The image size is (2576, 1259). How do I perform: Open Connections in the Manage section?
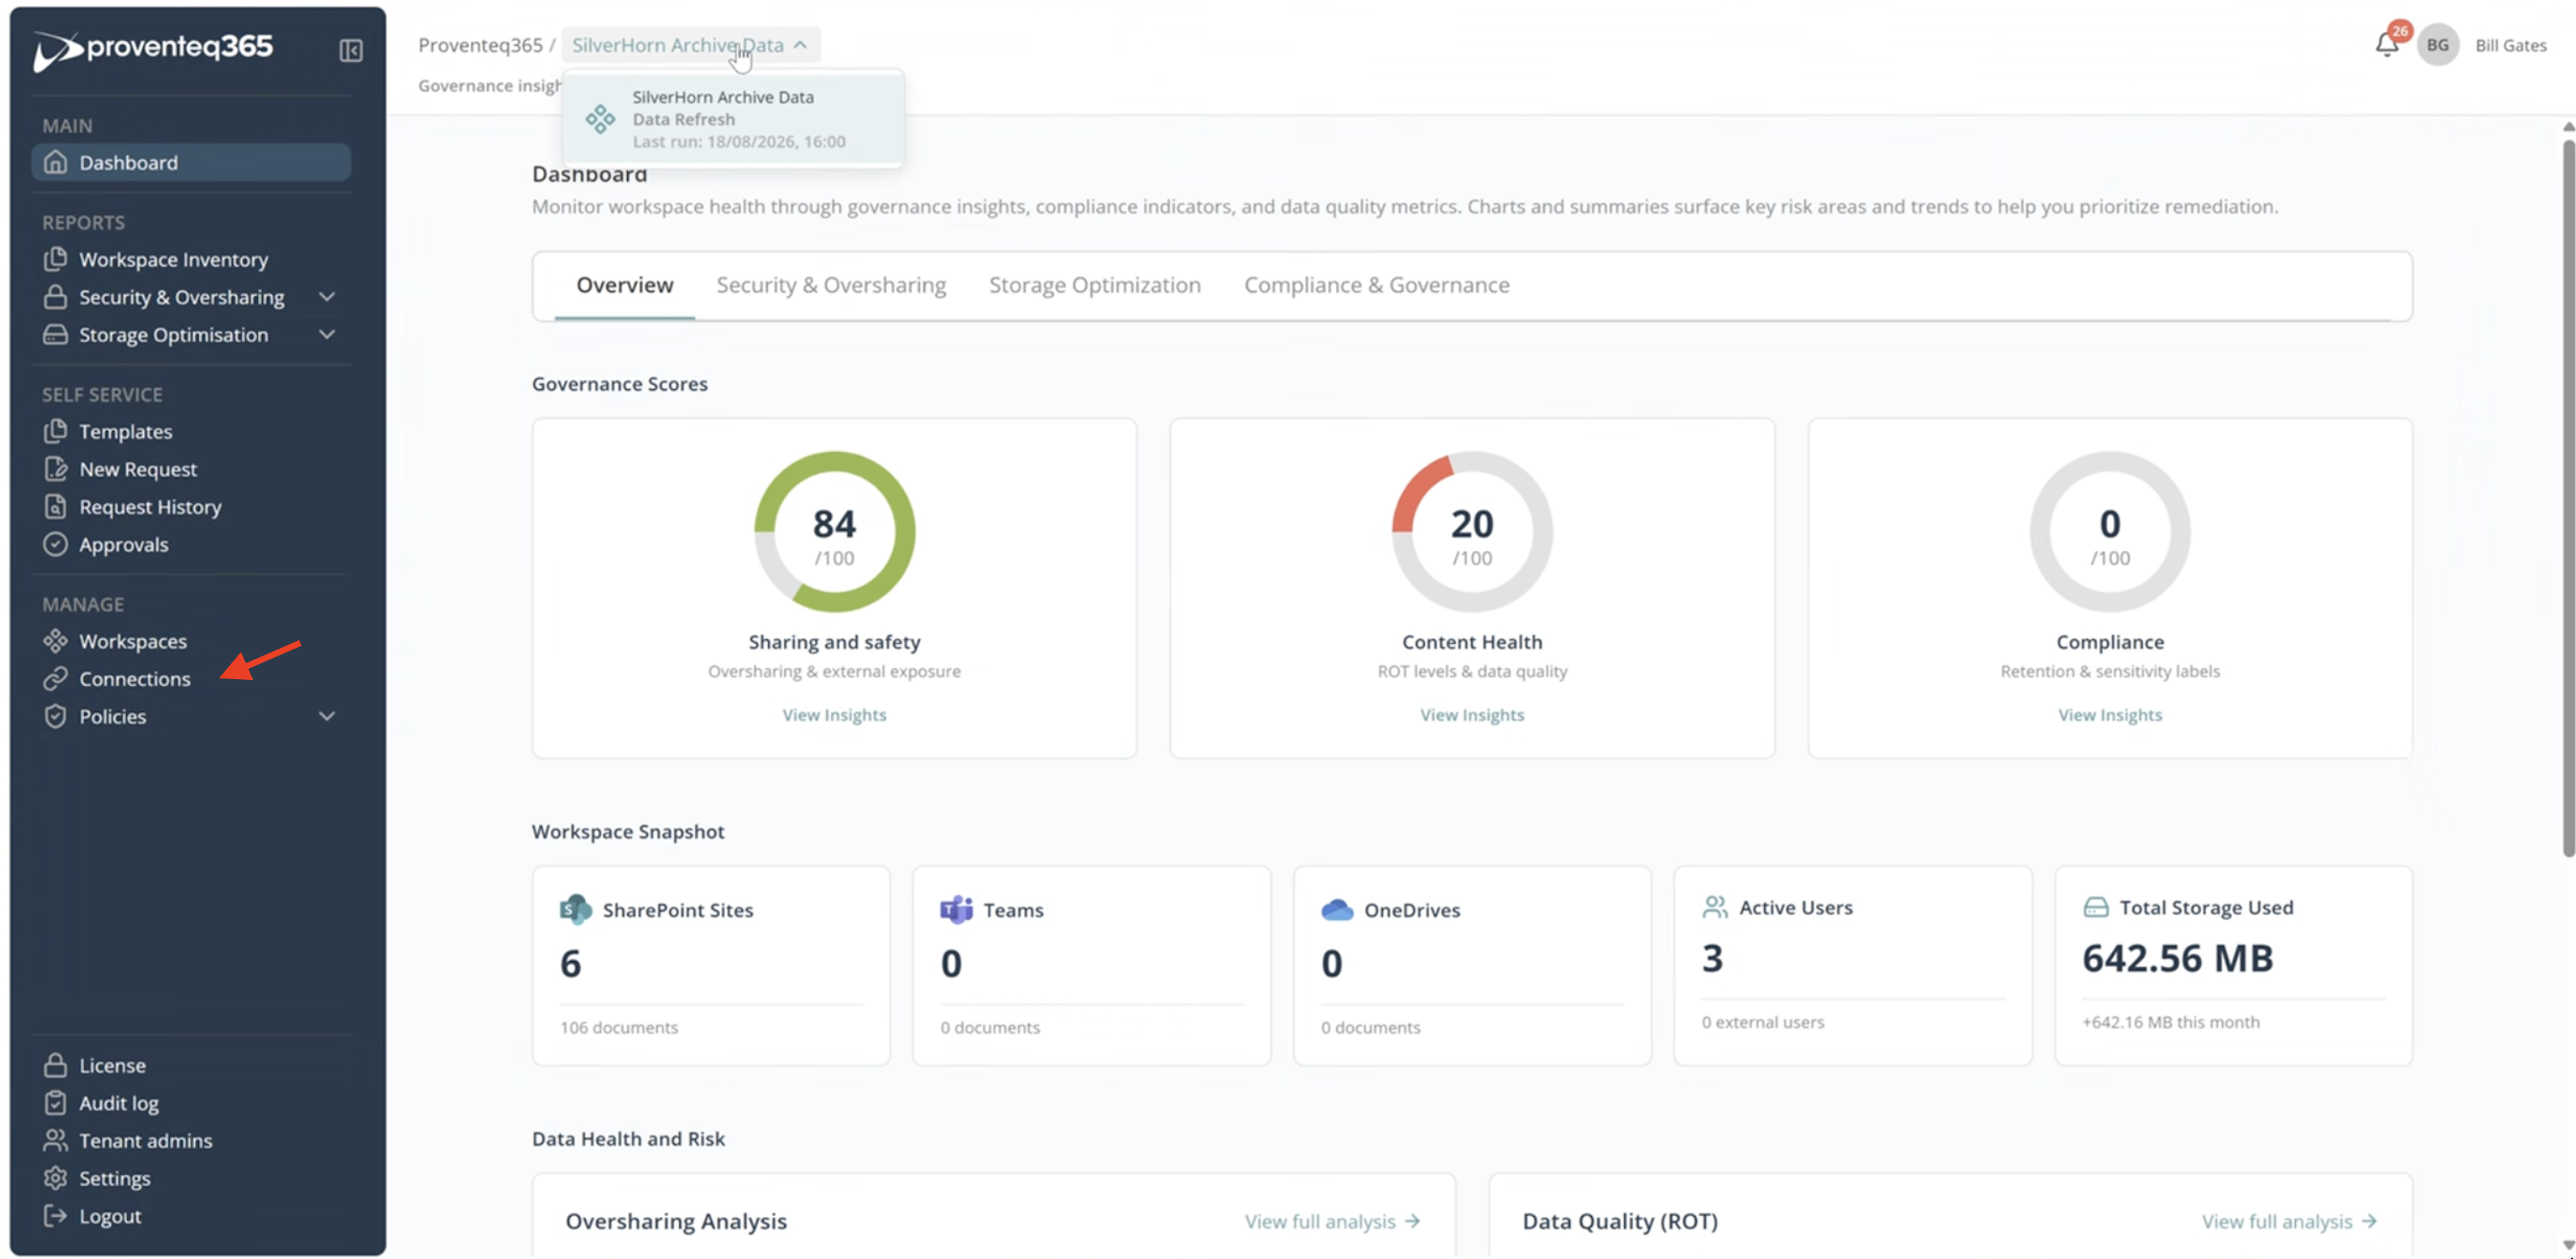(134, 678)
